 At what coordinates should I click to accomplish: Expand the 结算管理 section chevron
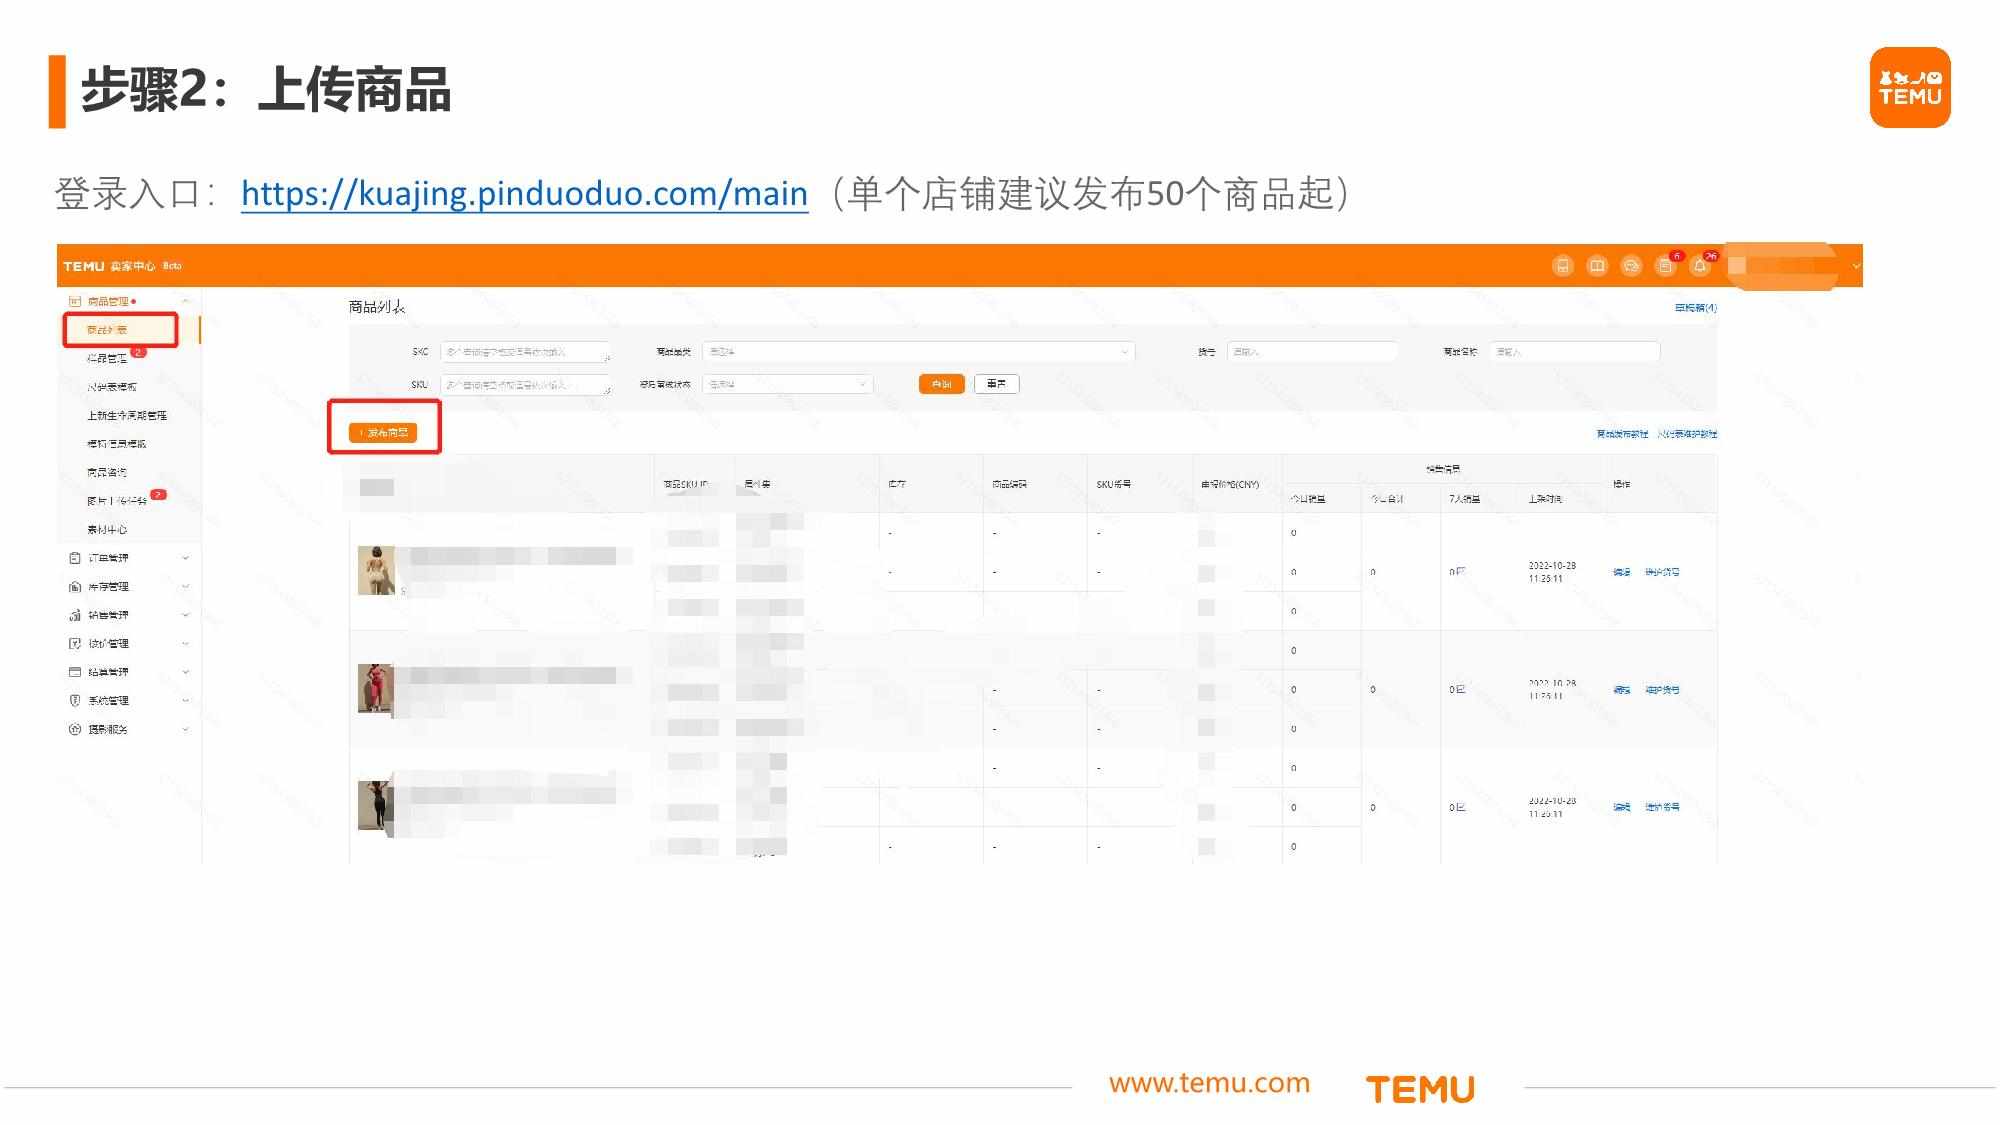185,672
